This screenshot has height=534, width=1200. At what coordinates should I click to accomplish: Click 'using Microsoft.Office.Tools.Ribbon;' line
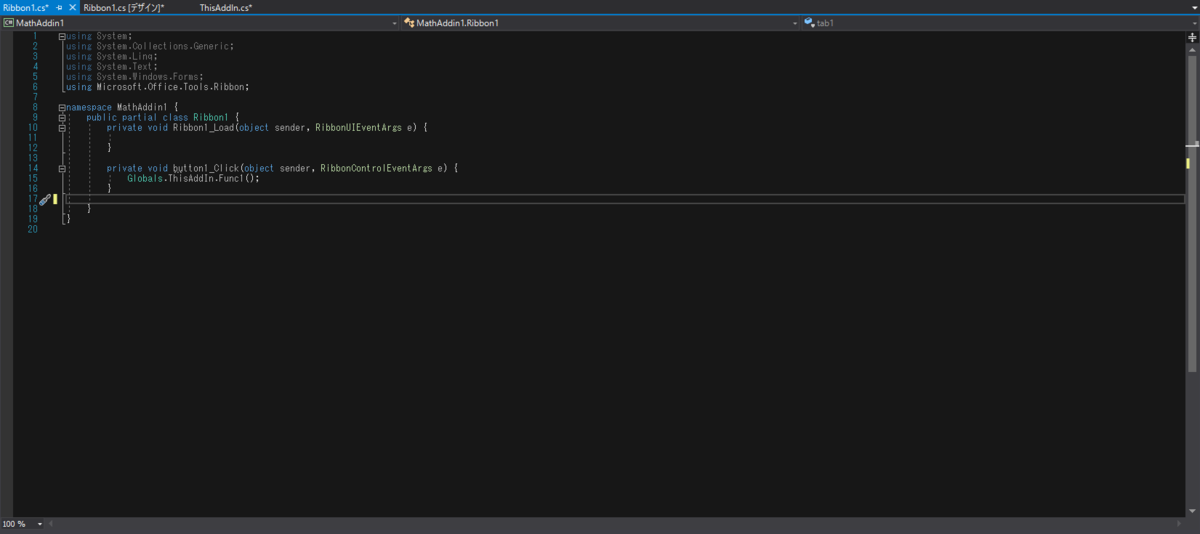coord(158,87)
